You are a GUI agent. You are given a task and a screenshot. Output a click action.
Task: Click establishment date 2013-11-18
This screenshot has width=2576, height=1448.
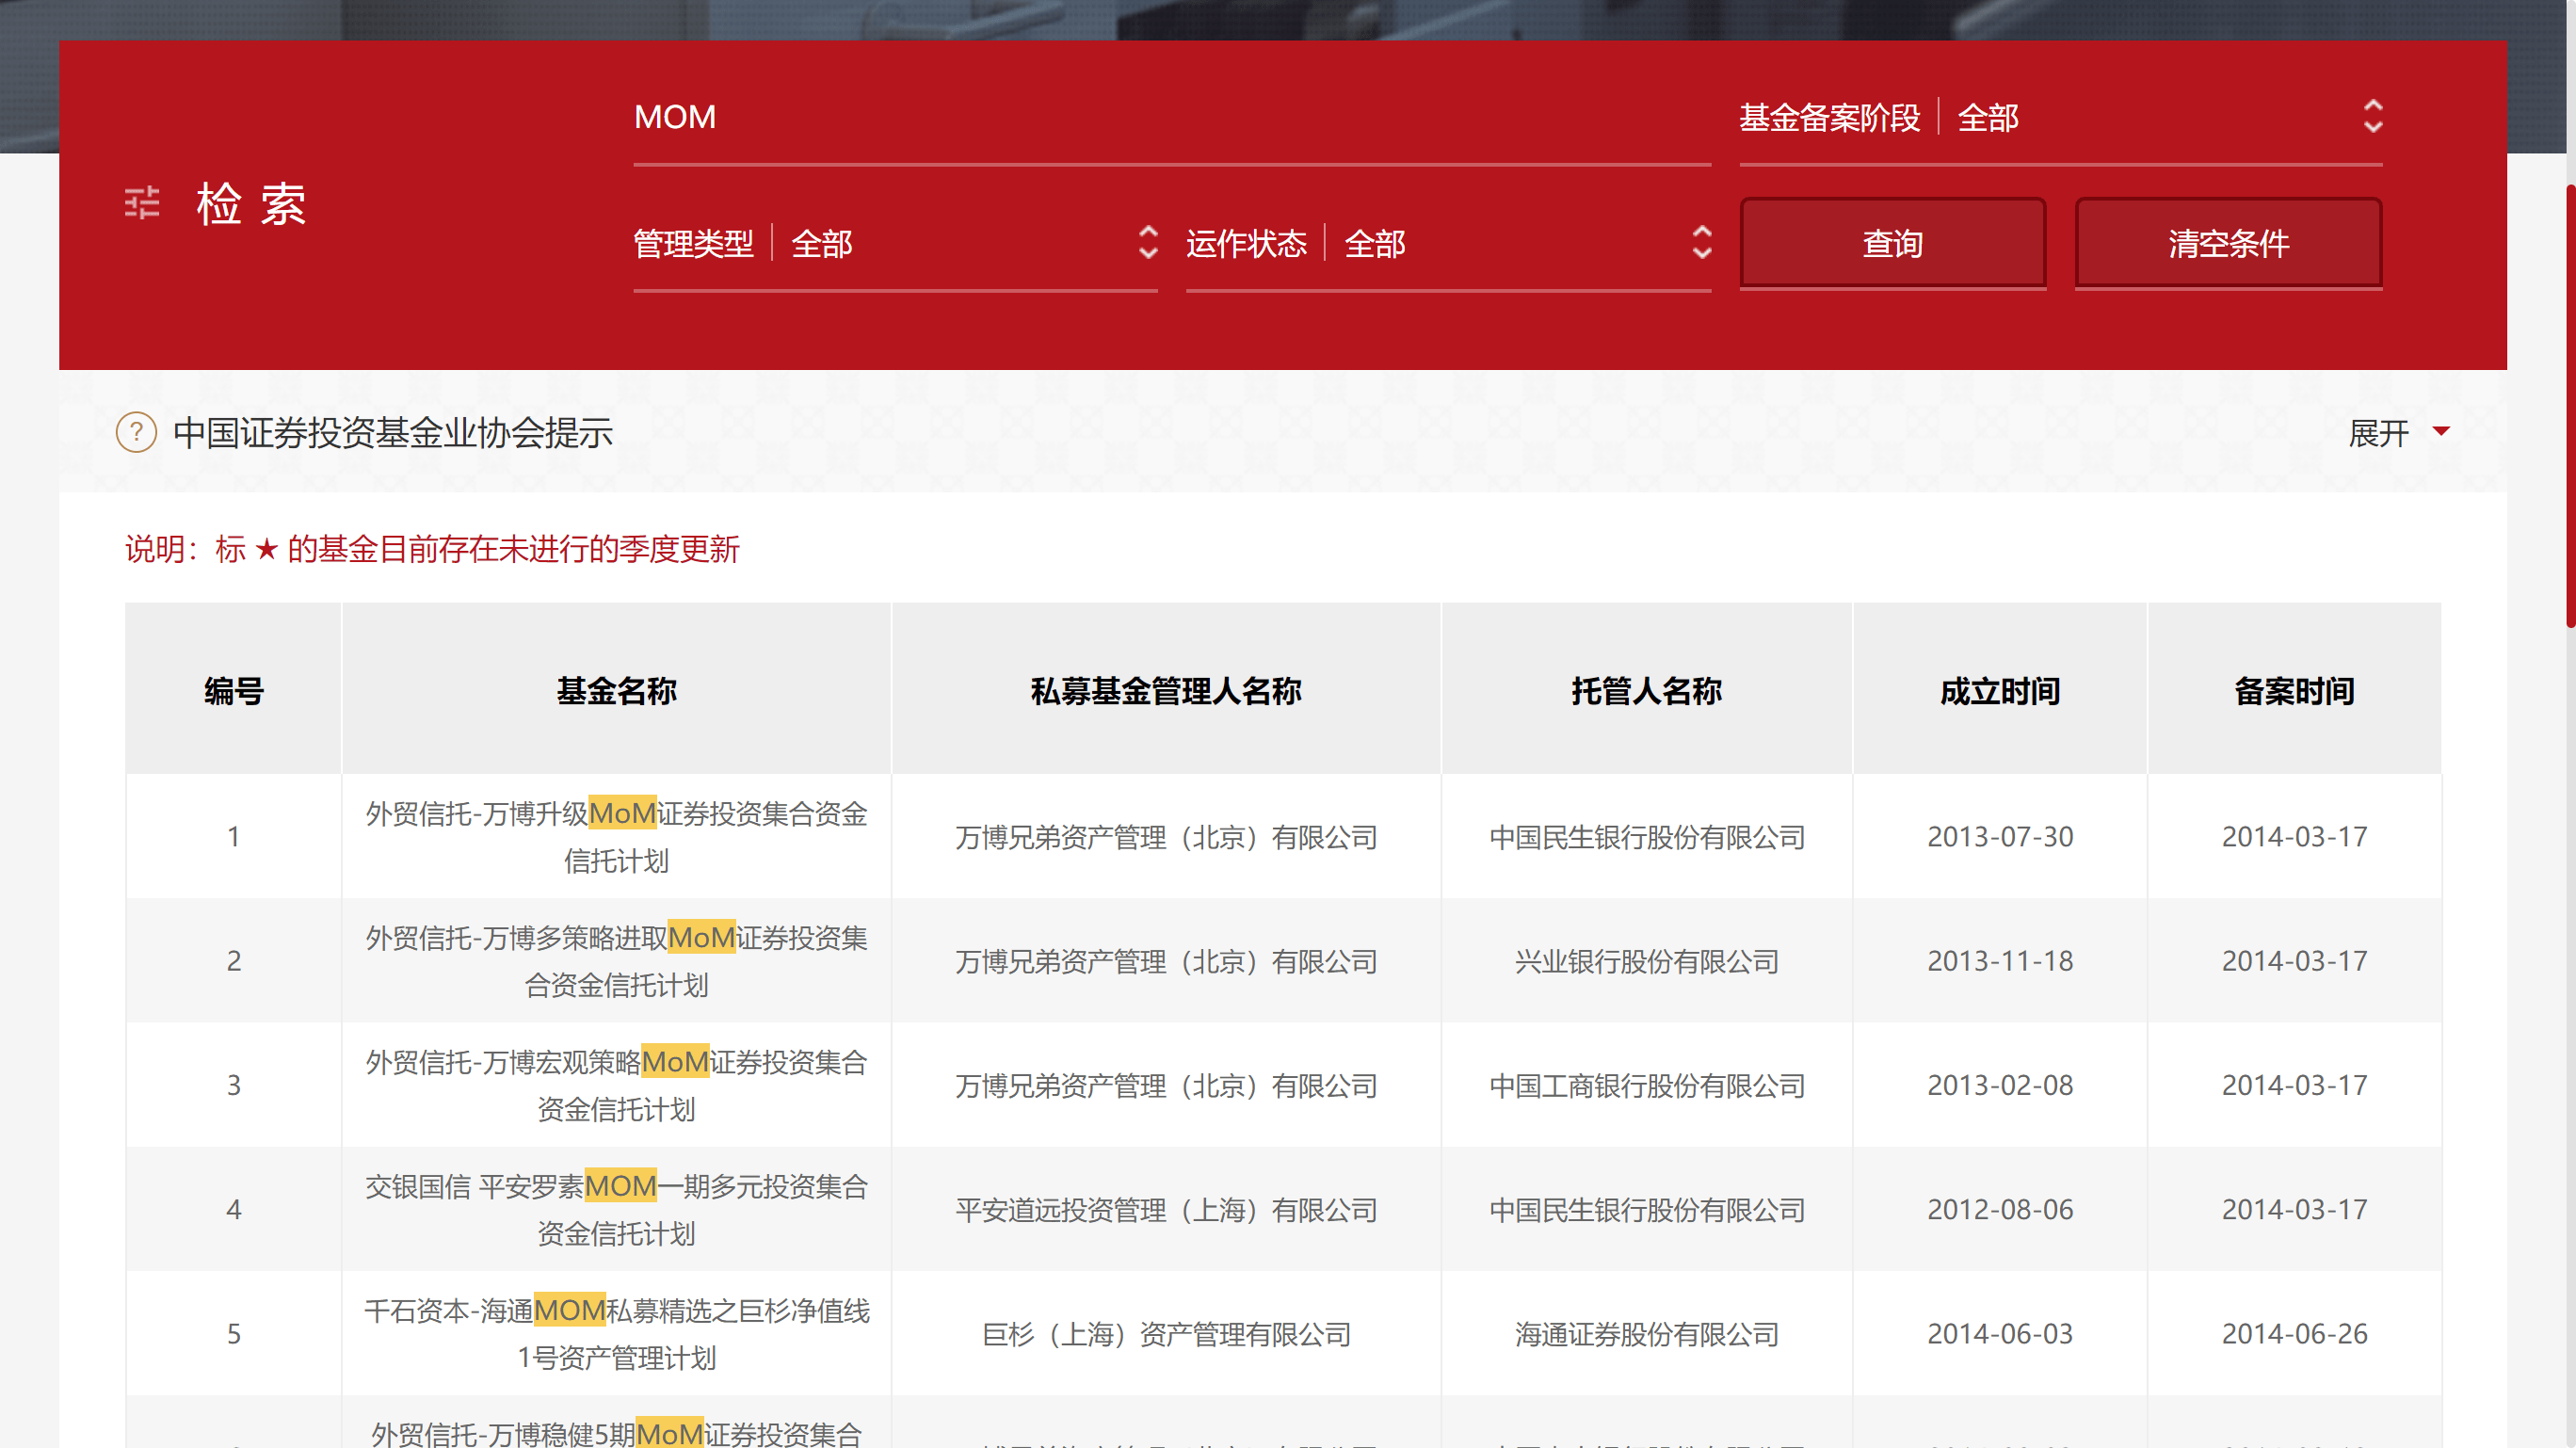2000,960
